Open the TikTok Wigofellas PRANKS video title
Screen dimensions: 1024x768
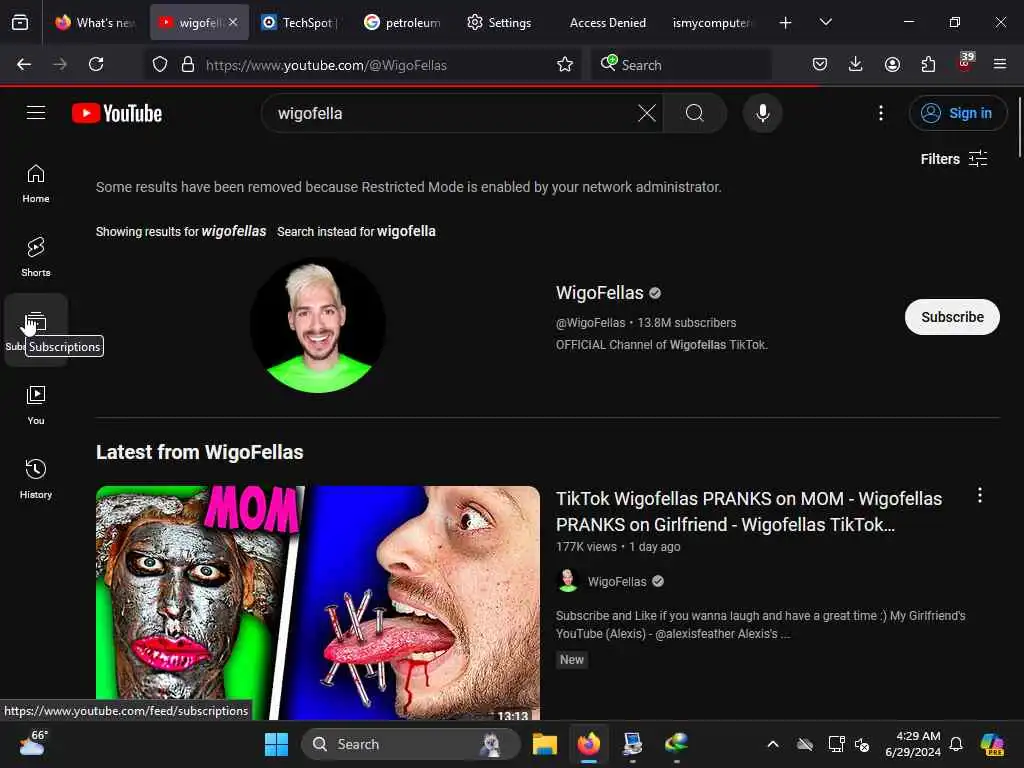(748, 511)
